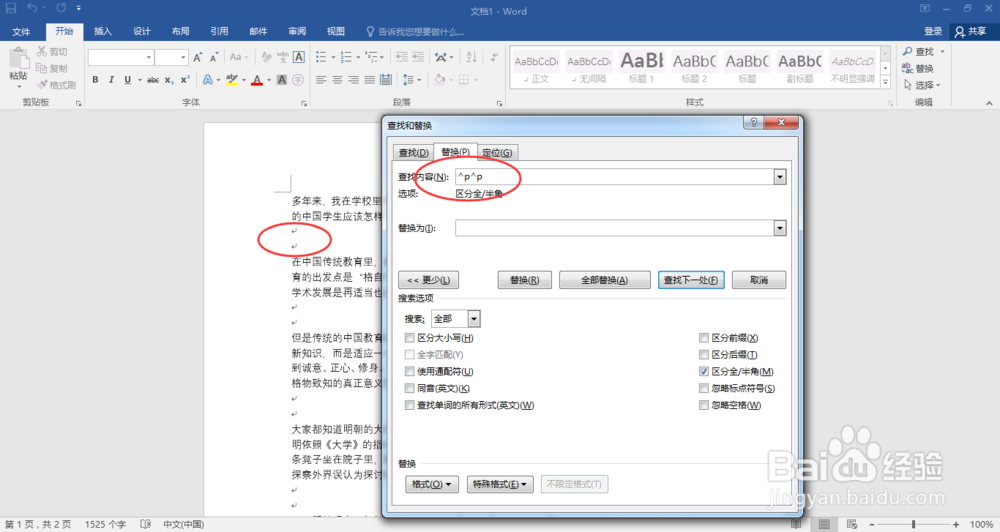
Task: Open the dialog Help question-mark button
Action: tap(753, 122)
